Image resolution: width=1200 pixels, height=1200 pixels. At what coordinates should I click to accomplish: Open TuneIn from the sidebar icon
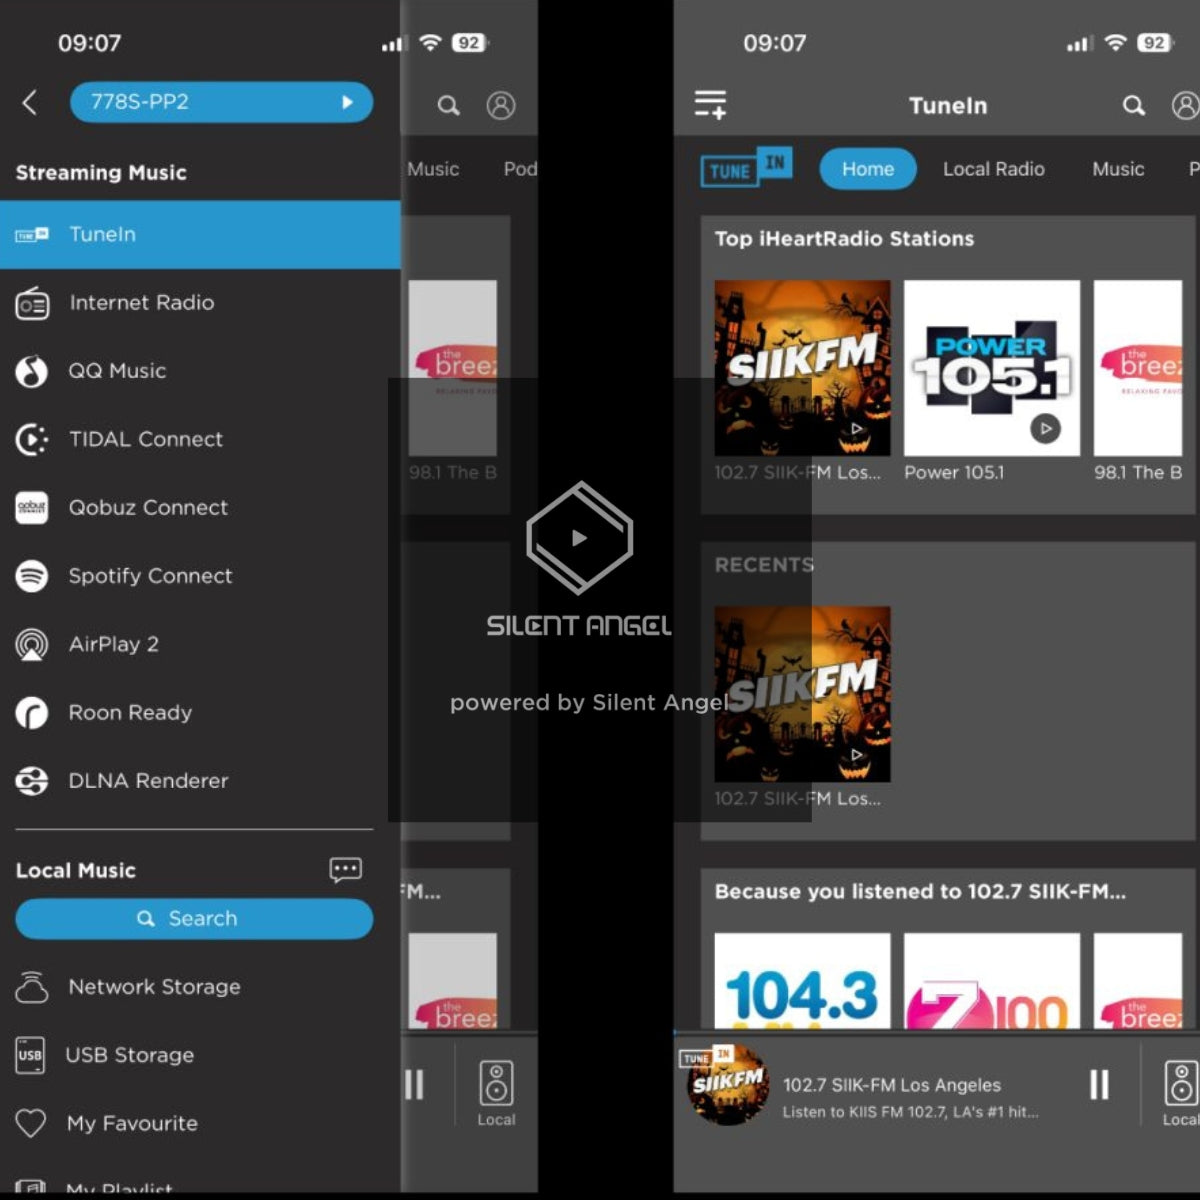coord(33,234)
